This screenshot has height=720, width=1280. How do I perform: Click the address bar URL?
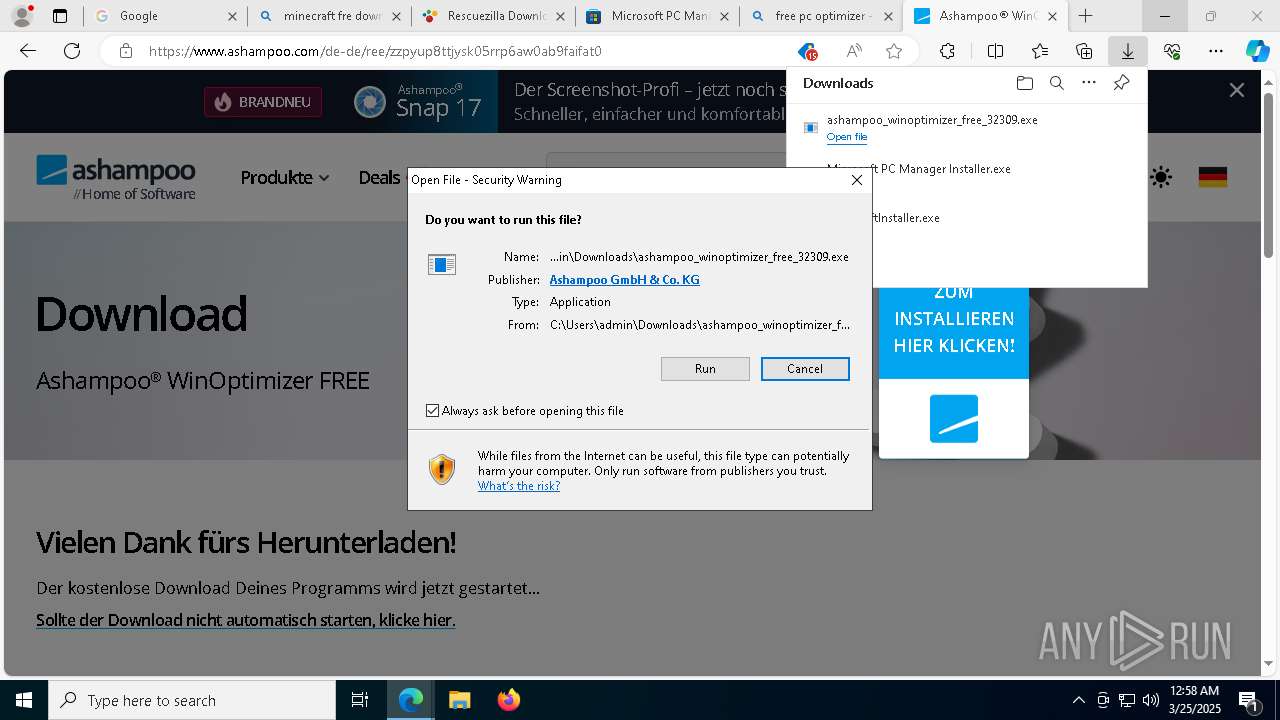[x=375, y=51]
